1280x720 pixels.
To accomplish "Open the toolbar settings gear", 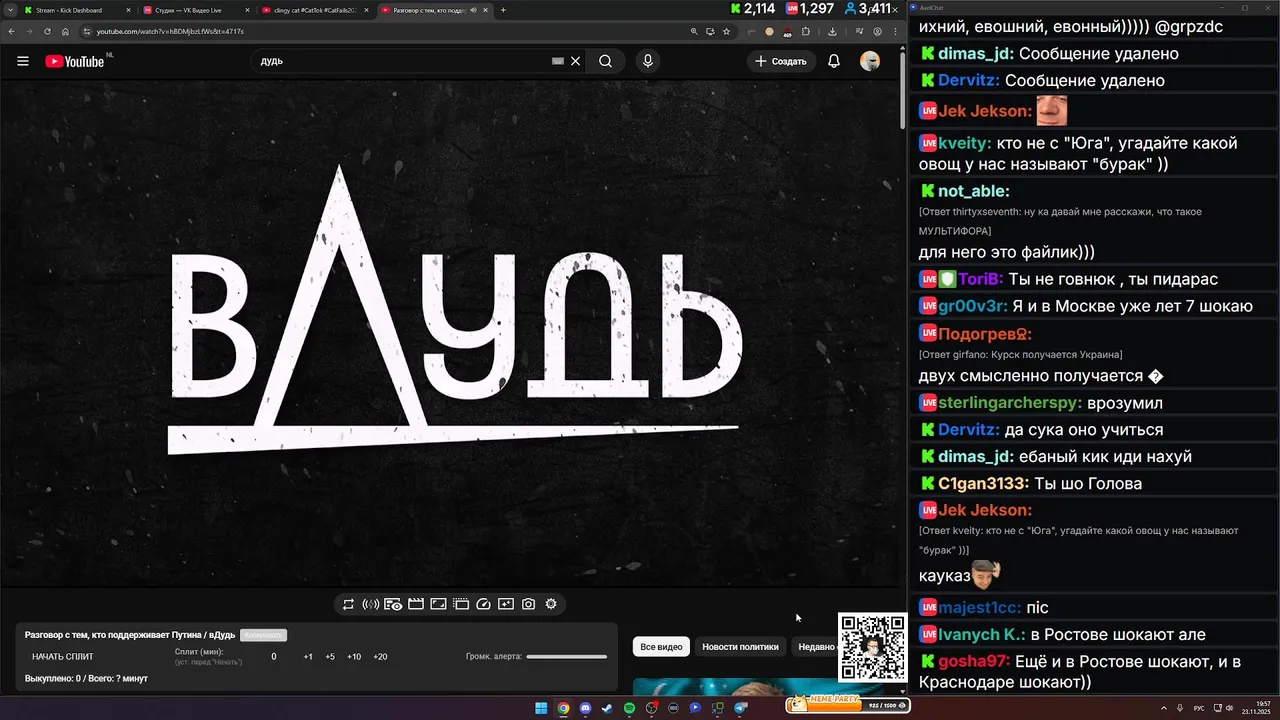I will (x=551, y=604).
